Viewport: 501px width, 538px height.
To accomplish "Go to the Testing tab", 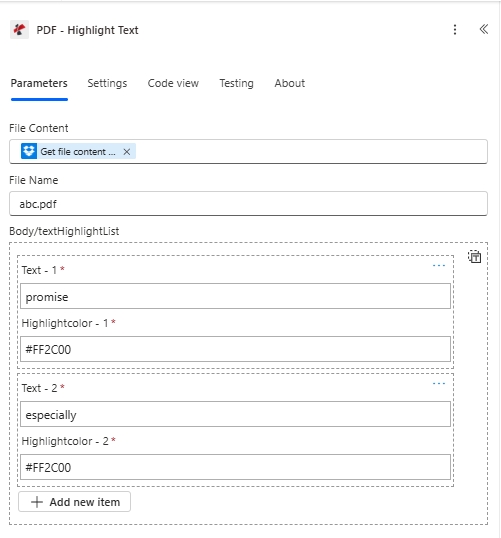I will (236, 83).
